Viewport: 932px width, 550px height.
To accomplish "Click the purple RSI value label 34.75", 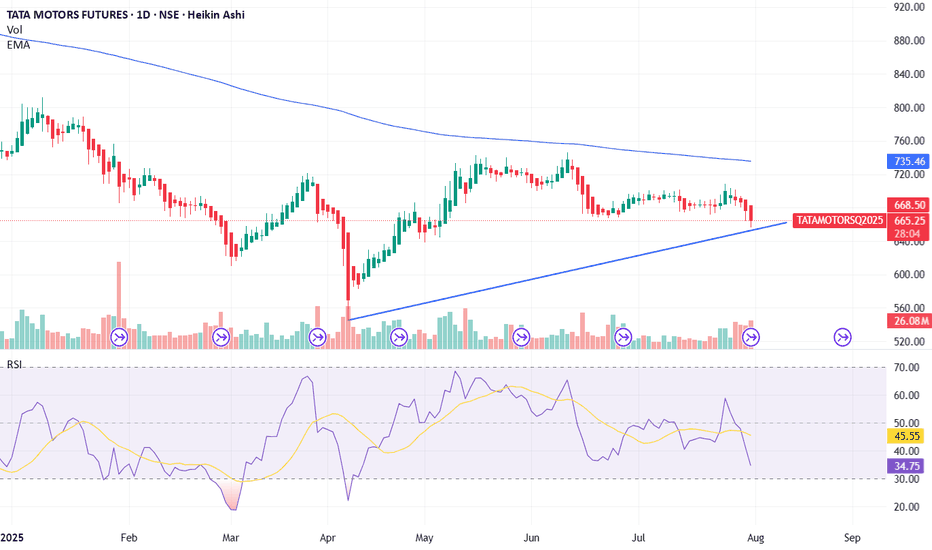I will [x=907, y=466].
